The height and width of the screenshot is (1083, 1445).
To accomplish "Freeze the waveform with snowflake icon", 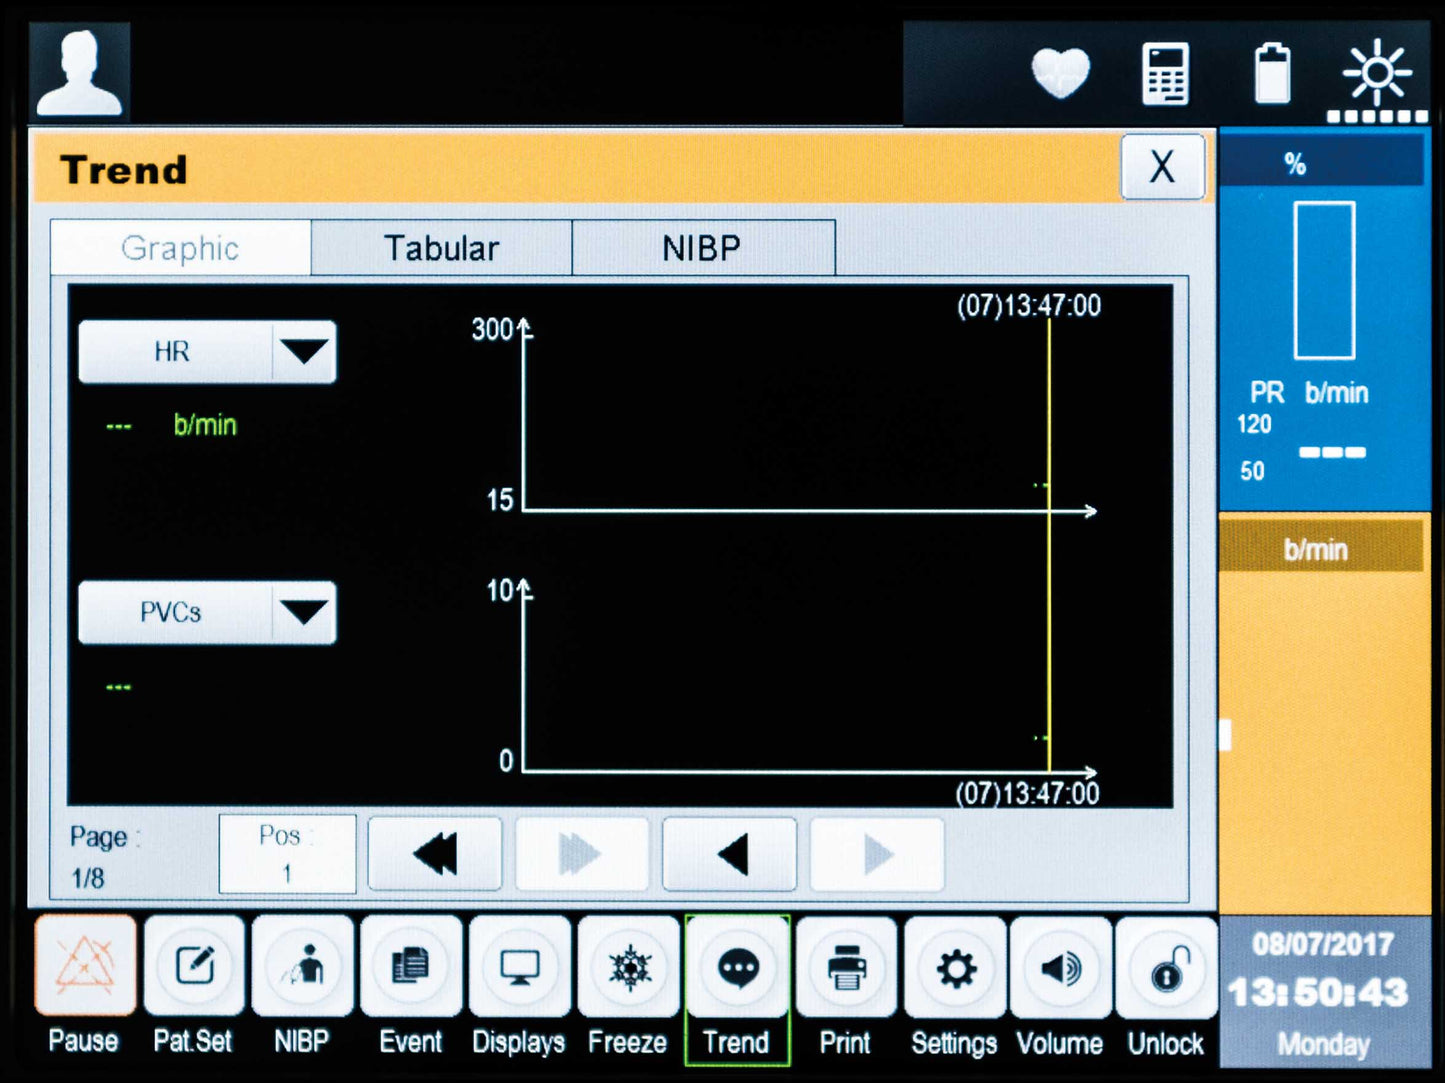I will coord(628,967).
